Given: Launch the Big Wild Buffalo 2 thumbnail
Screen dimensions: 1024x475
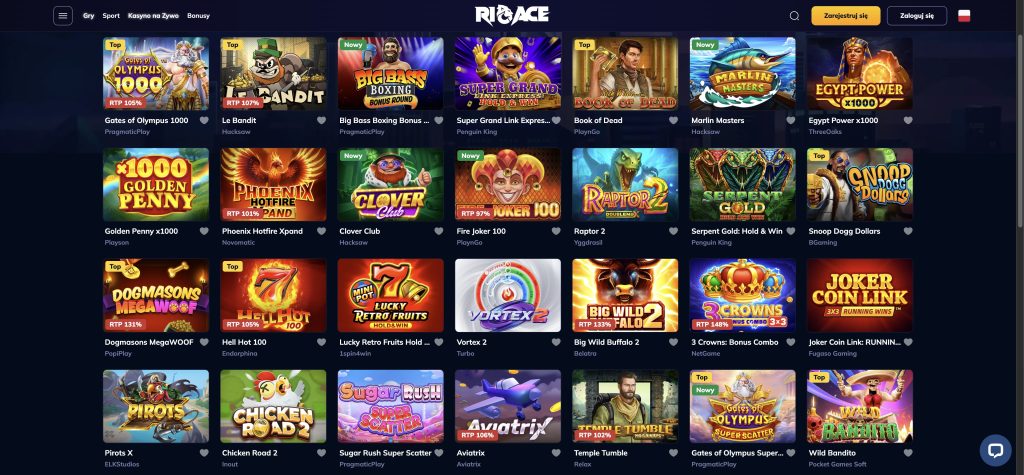Looking at the screenshot, I should pos(625,295).
